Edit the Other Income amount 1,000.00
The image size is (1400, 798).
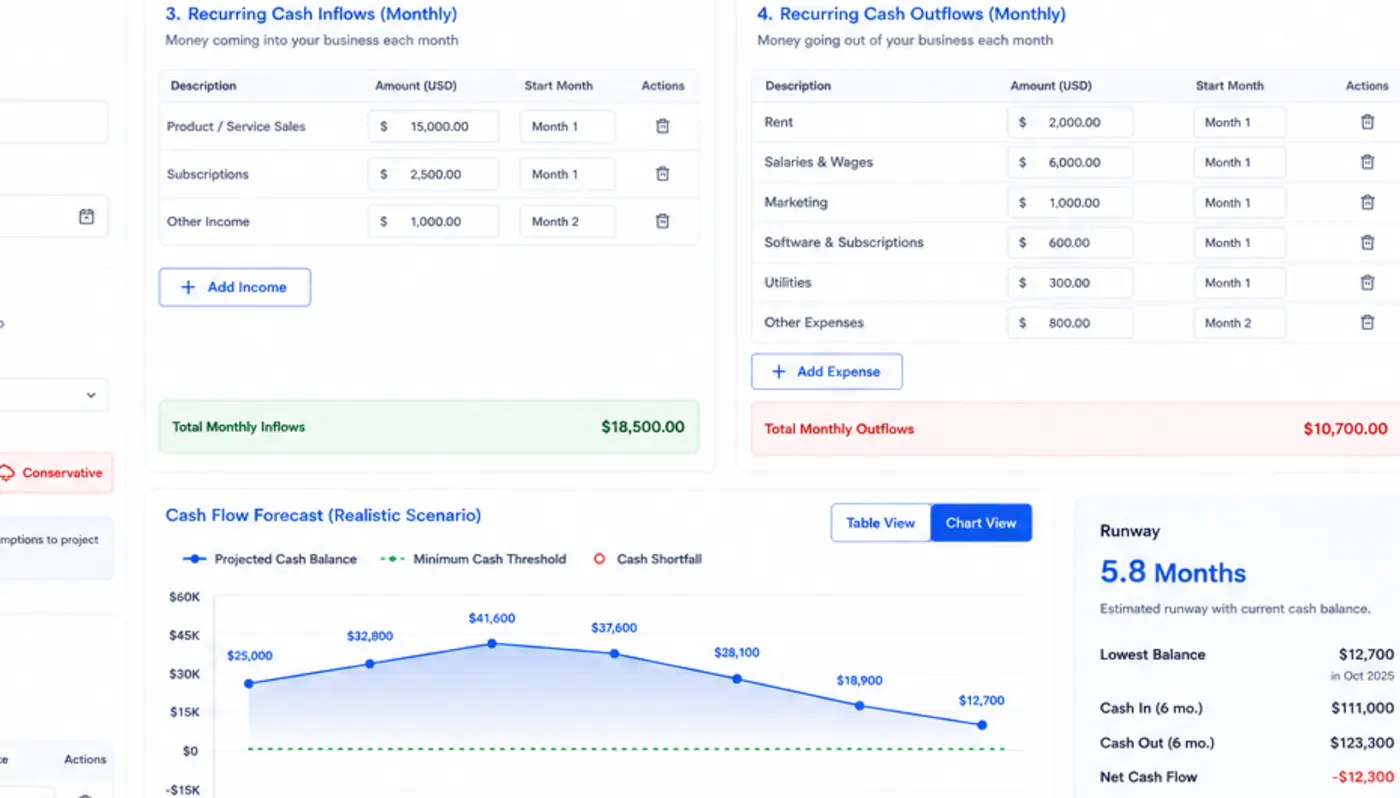(x=433, y=222)
